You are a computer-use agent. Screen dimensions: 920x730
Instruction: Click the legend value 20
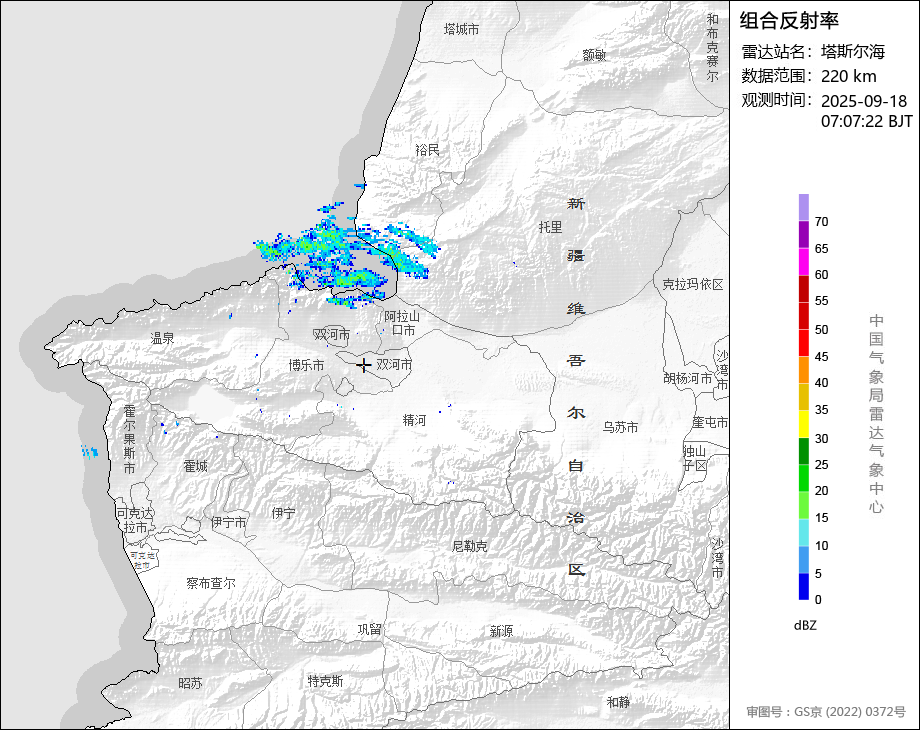[821, 491]
